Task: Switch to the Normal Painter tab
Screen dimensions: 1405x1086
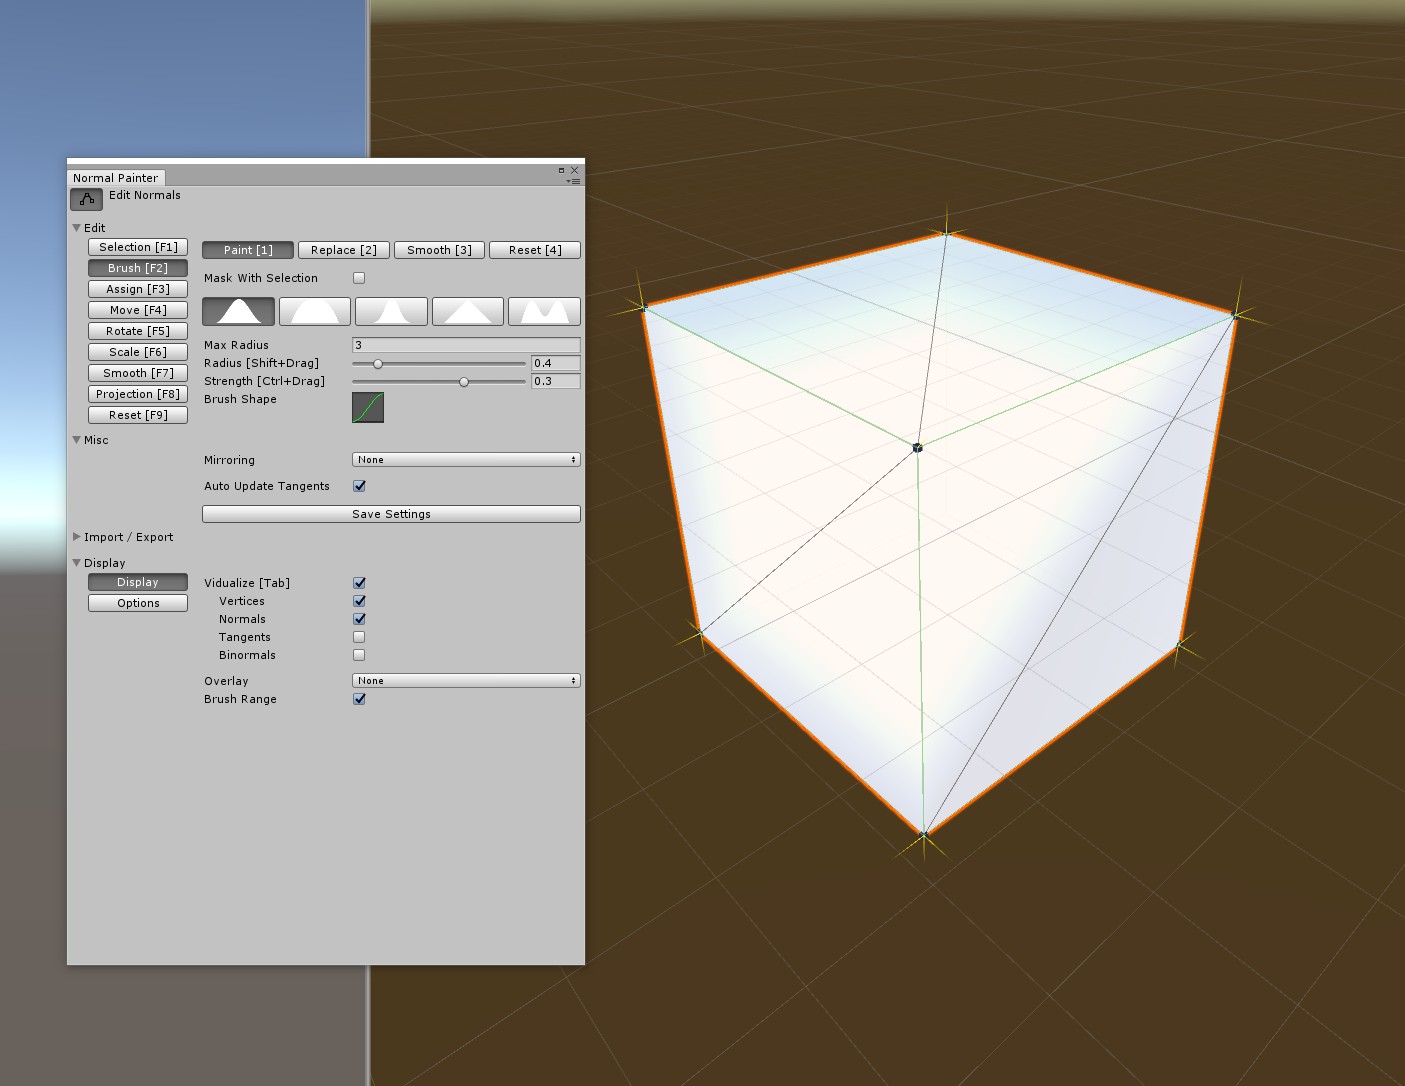Action: (116, 177)
